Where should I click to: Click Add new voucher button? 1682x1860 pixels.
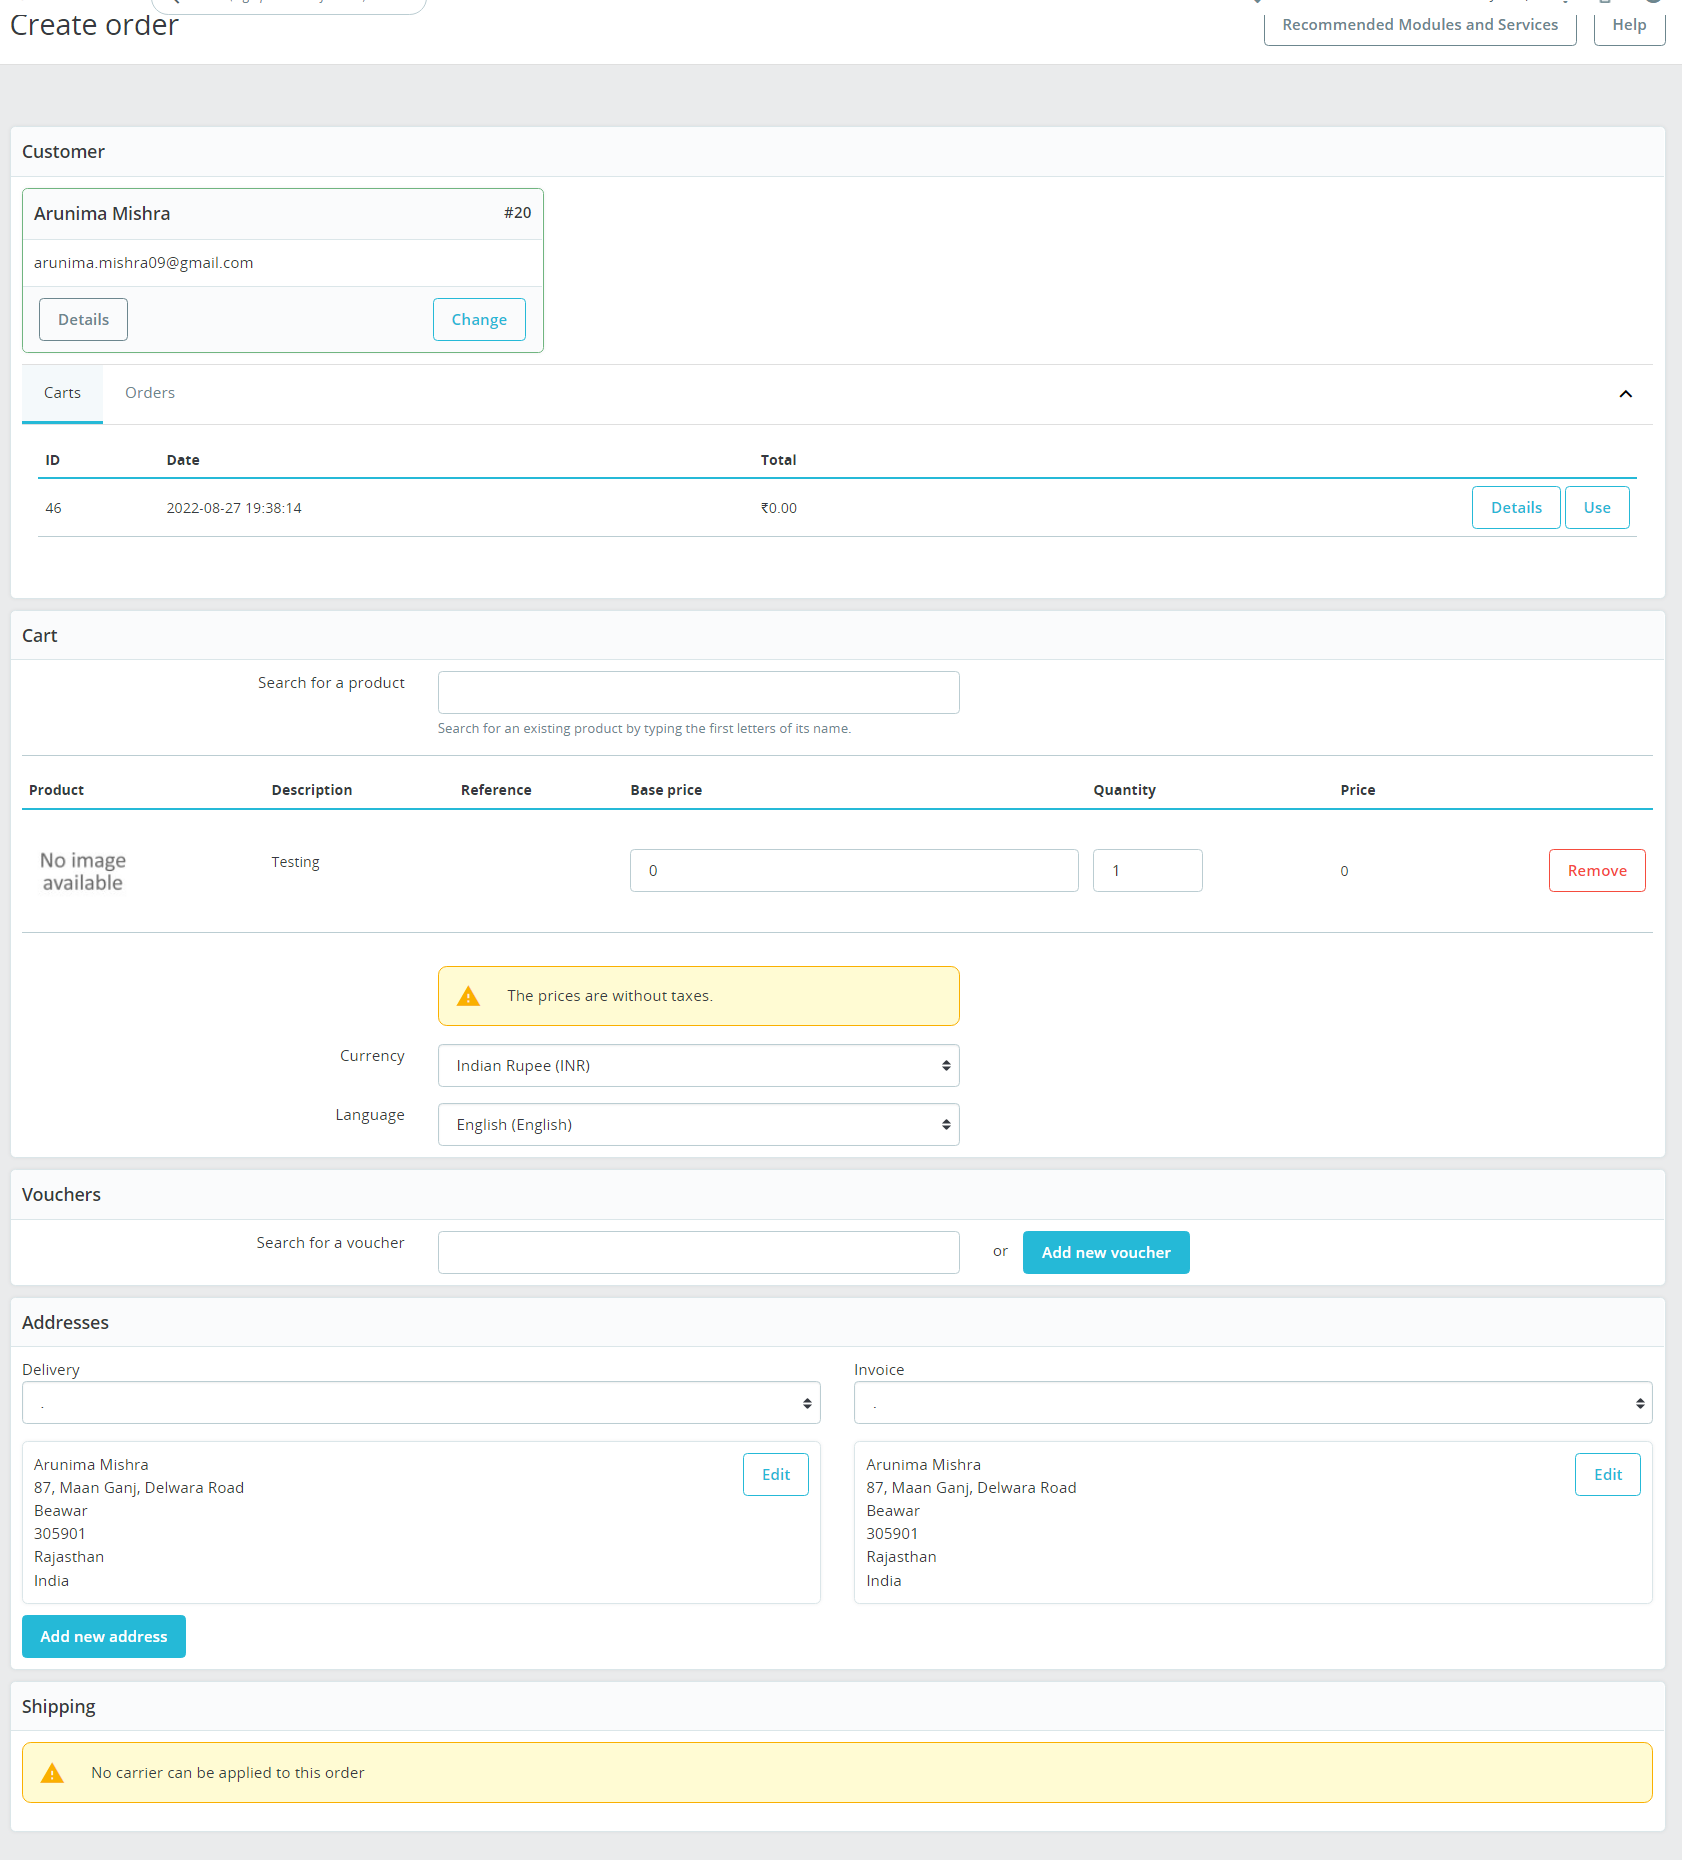(x=1106, y=1253)
